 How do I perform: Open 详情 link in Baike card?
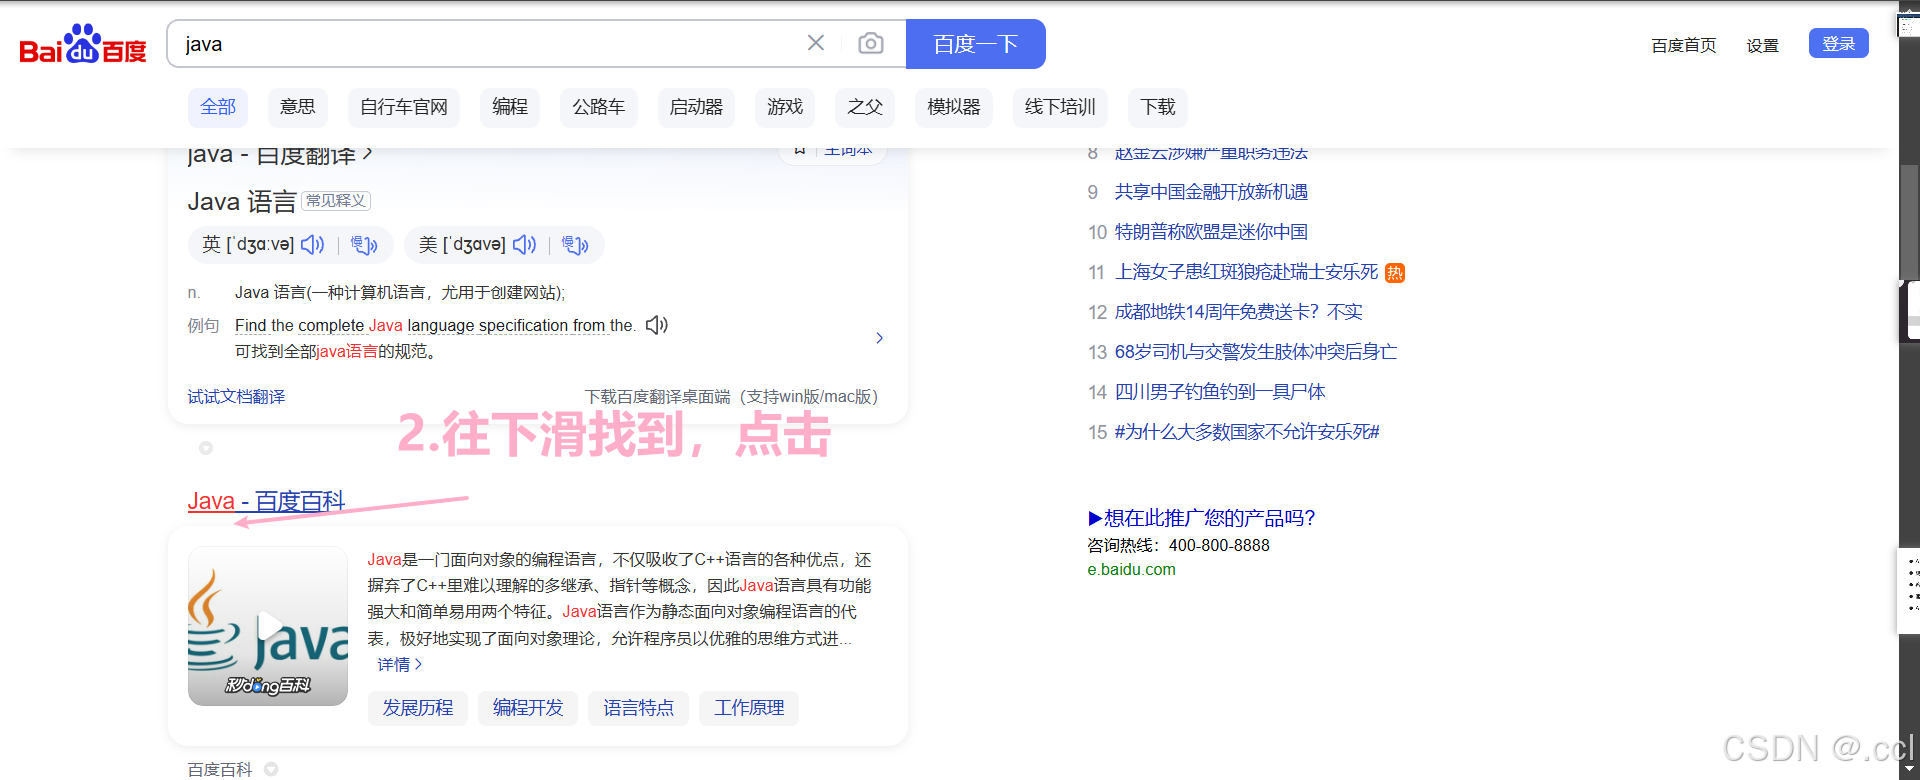[x=399, y=664]
